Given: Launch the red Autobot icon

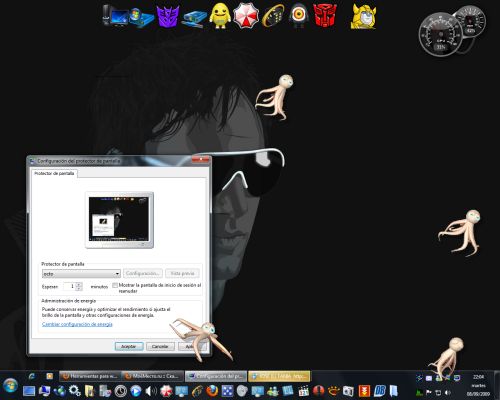Looking at the screenshot, I should click(325, 15).
